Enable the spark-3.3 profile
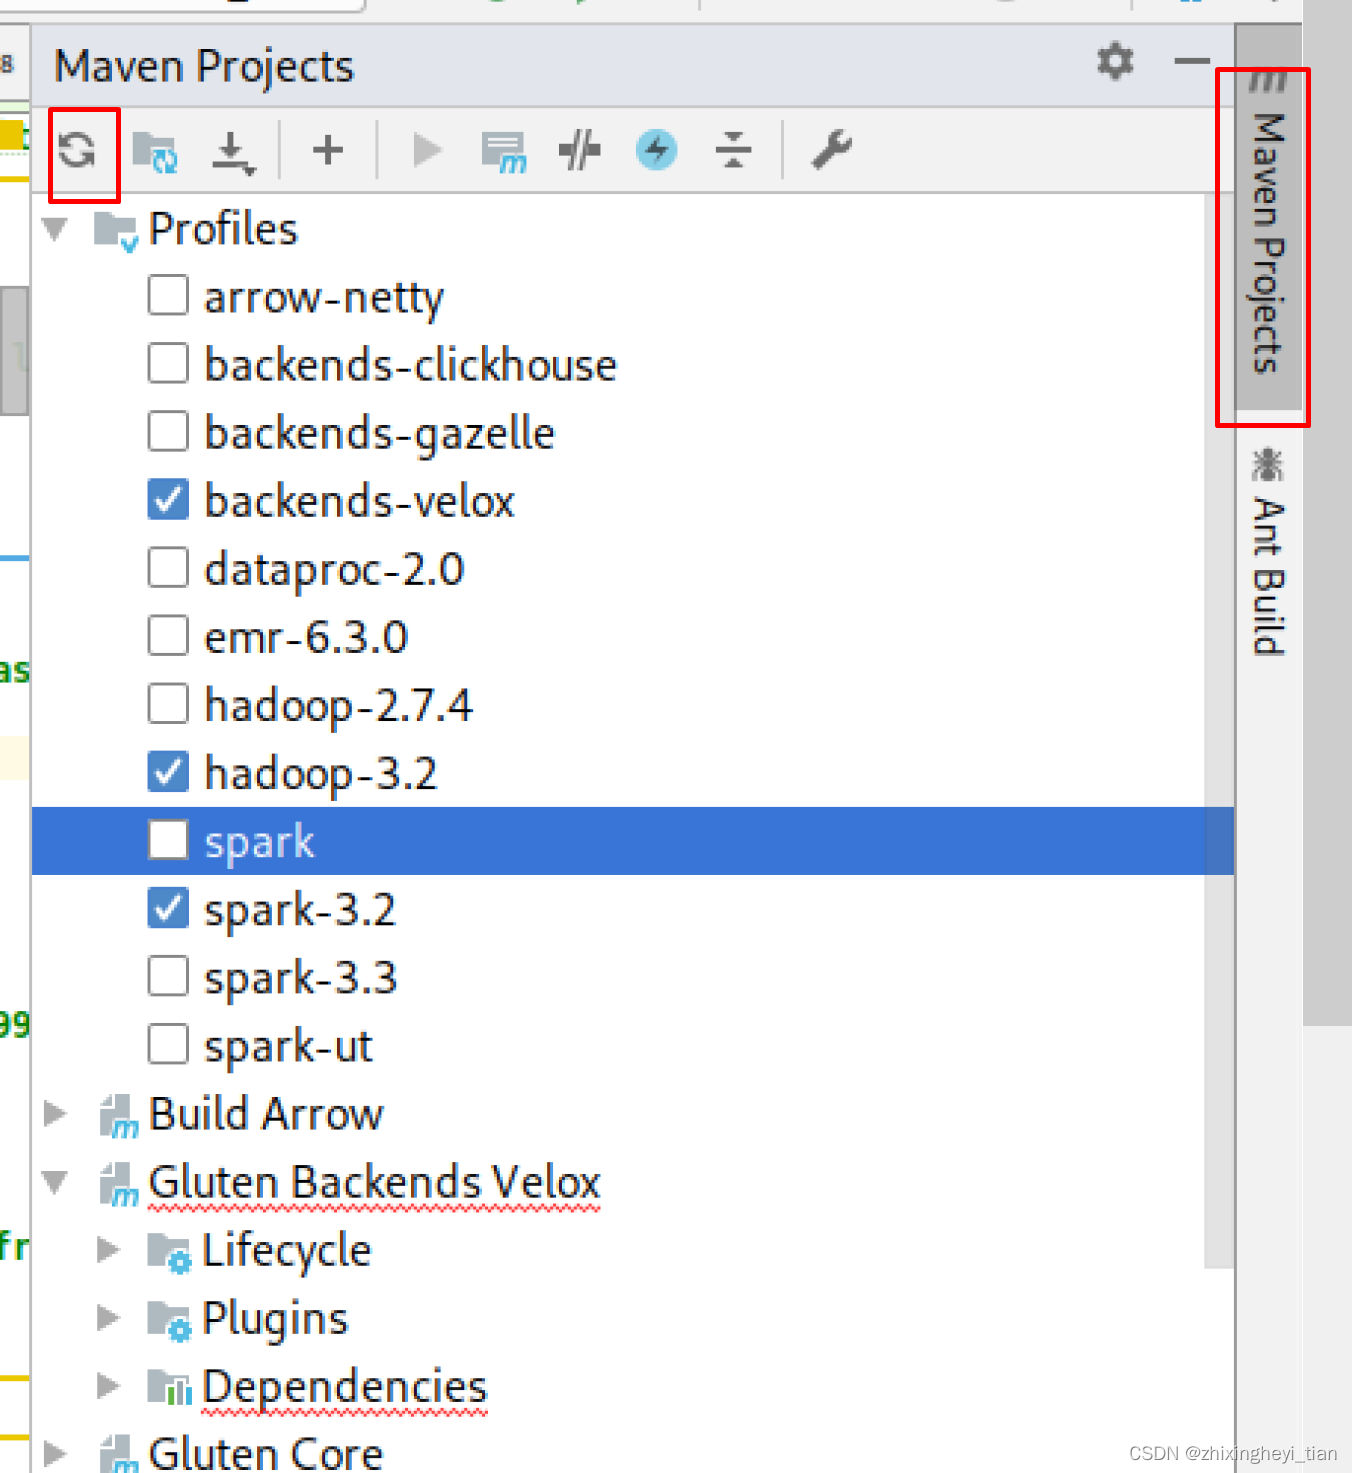The width and height of the screenshot is (1352, 1473). coord(168,976)
